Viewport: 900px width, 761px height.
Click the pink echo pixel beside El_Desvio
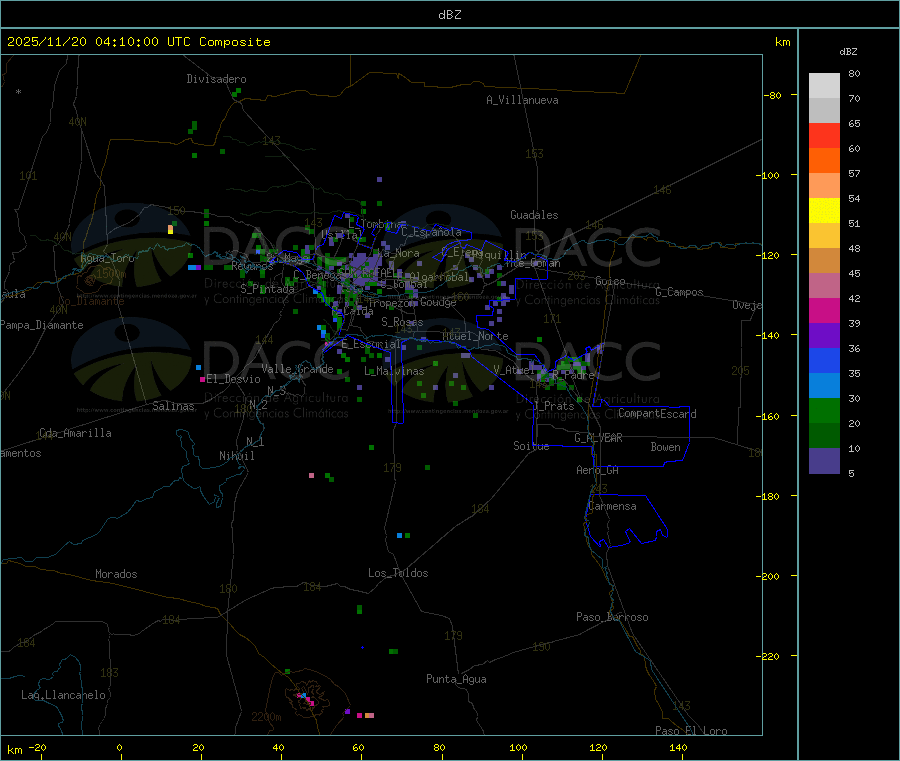click(x=202, y=379)
